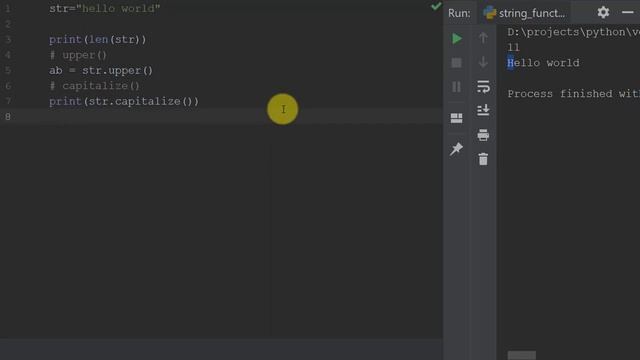The height and width of the screenshot is (360, 640).
Task: Pin the Run tab
Action: [456, 149]
